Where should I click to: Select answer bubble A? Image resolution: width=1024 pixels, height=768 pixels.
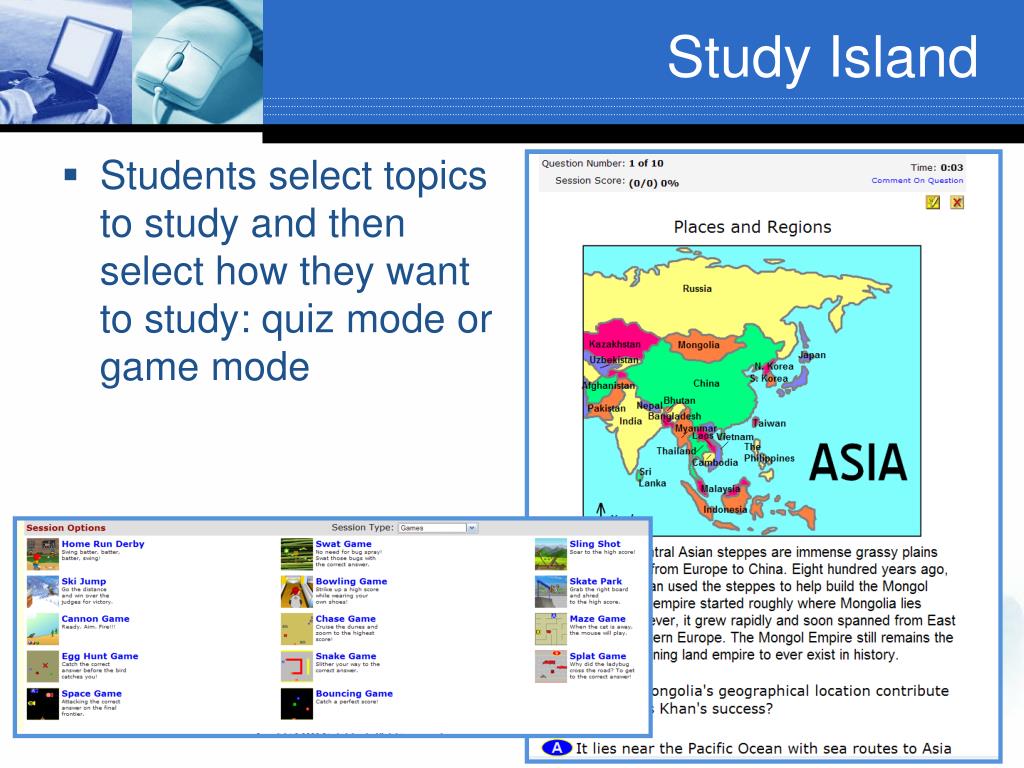[x=557, y=748]
